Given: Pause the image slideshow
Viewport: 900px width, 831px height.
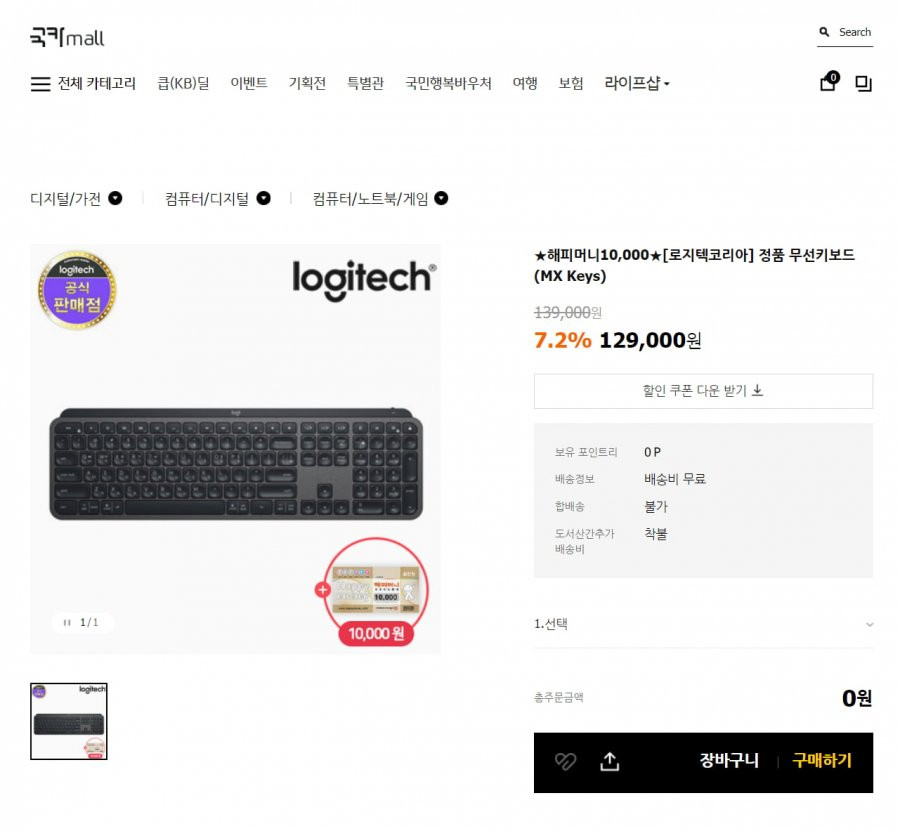Looking at the screenshot, I should point(67,623).
